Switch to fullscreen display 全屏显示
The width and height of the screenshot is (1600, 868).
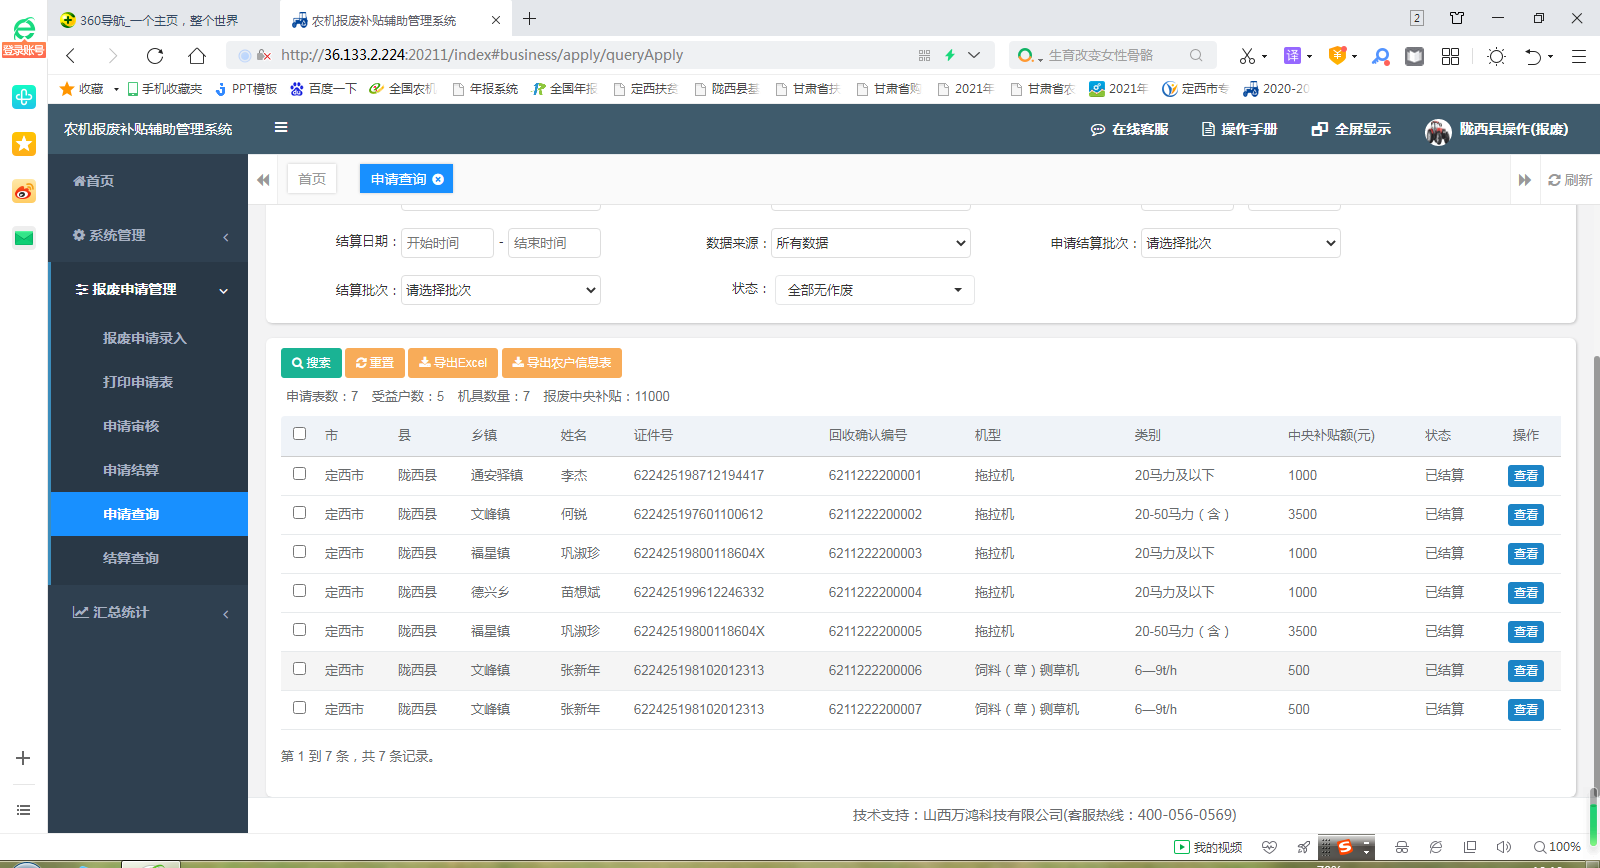pyautogui.click(x=1352, y=129)
